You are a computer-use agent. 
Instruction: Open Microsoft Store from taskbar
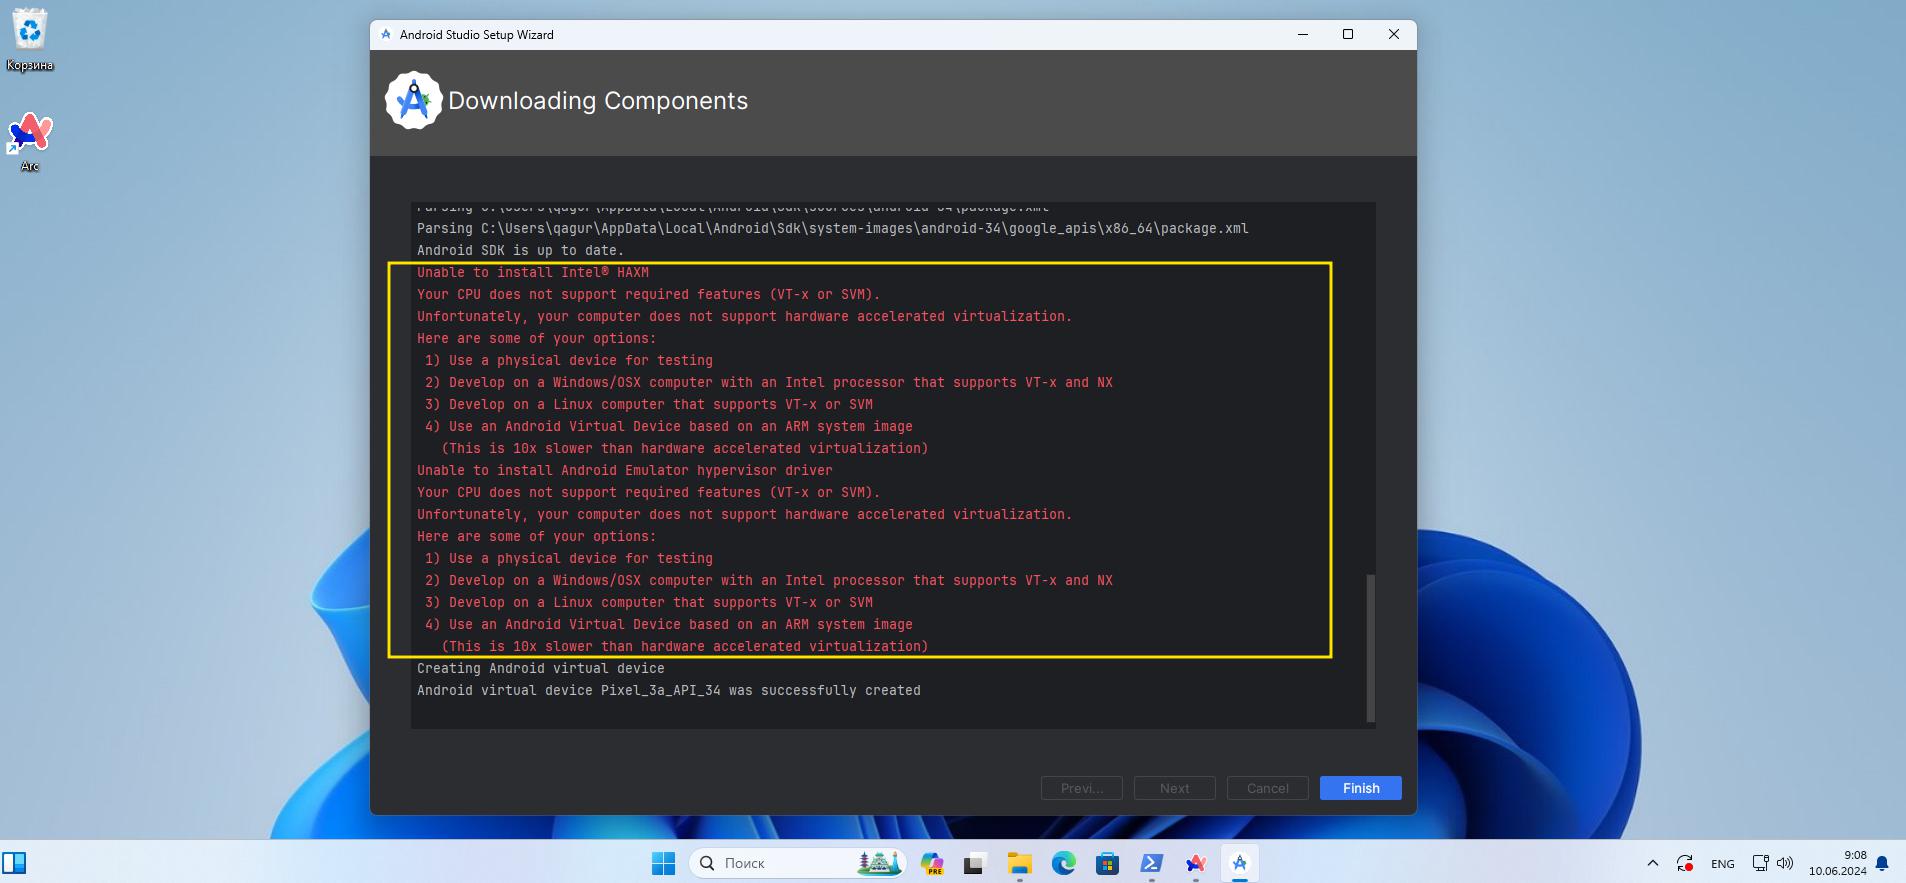pos(1107,863)
